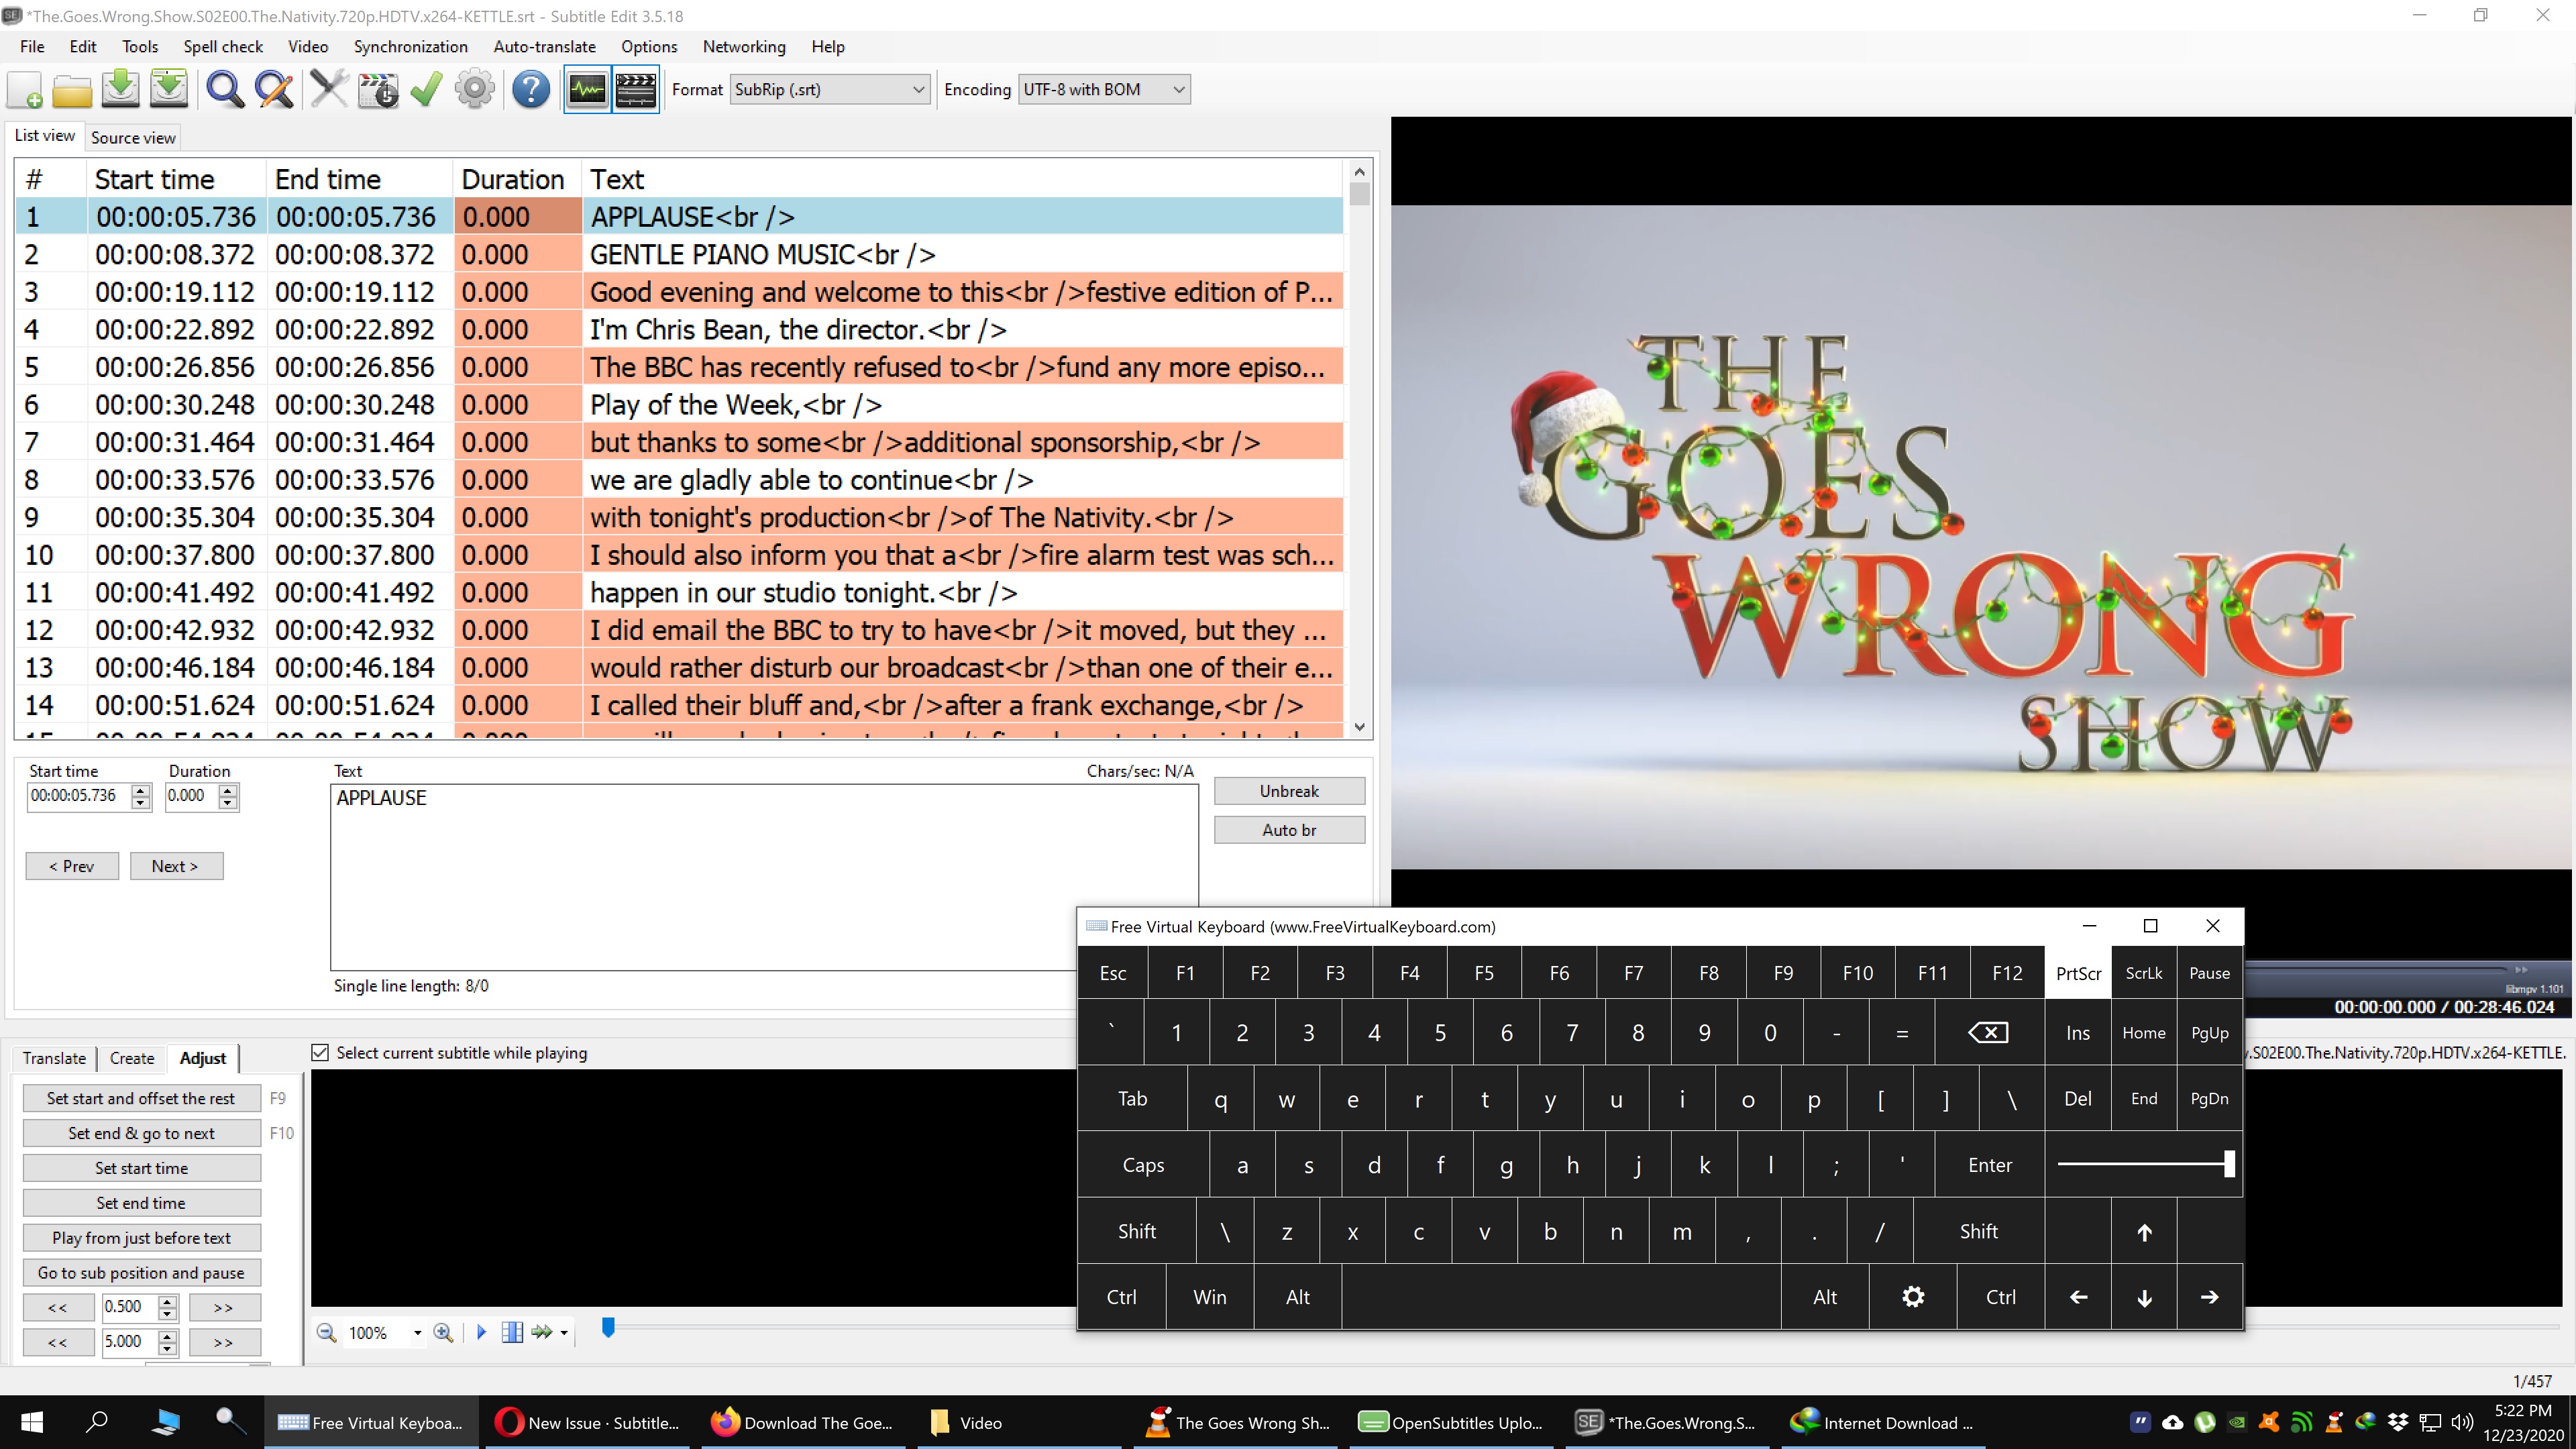Open Subtitle Edit settings
The image size is (2576, 1449).
pyautogui.click(x=475, y=89)
